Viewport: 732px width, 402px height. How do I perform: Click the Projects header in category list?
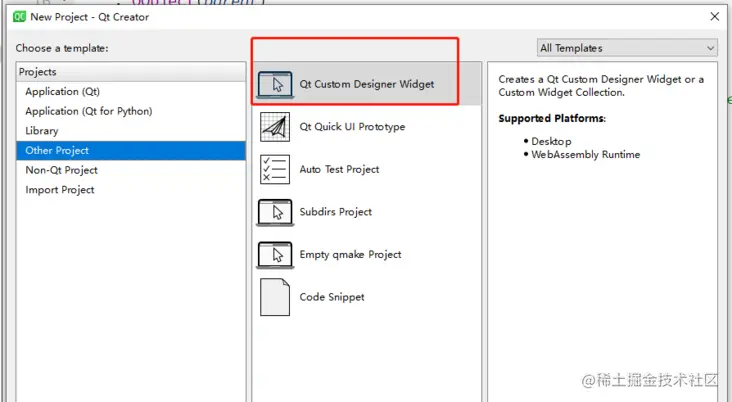tap(131, 72)
